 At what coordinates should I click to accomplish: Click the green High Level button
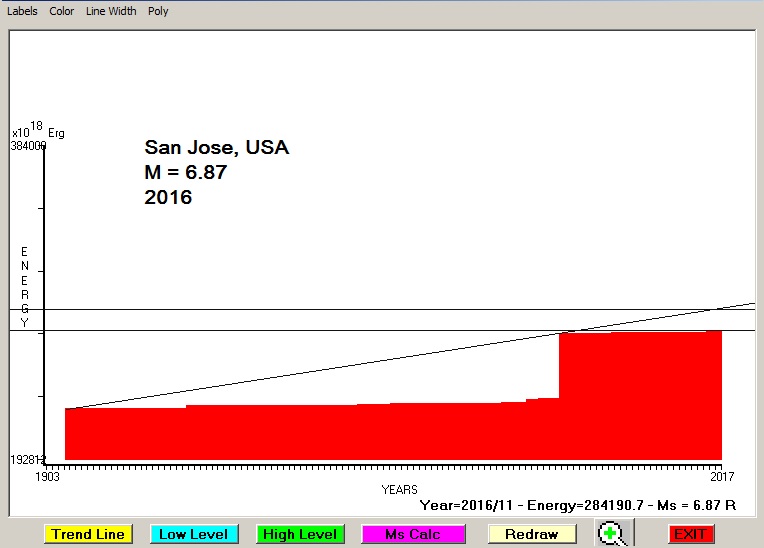299,534
